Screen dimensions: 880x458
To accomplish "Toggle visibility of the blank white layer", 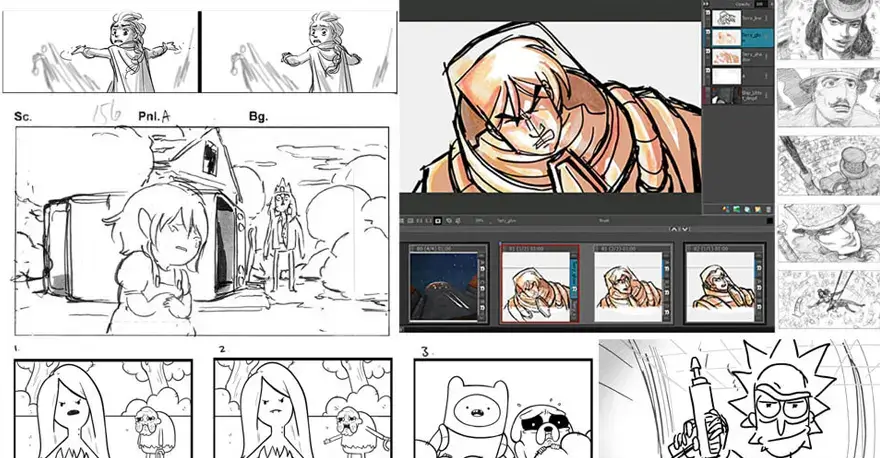I will 708,71.
